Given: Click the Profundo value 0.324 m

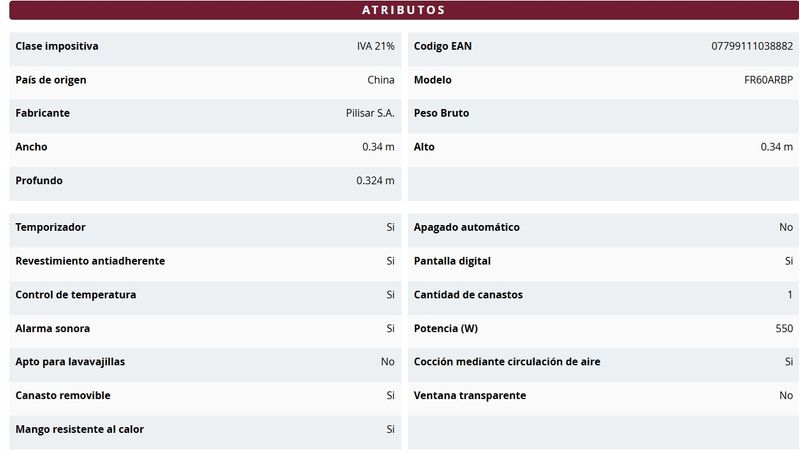Looking at the screenshot, I should 375,181.
